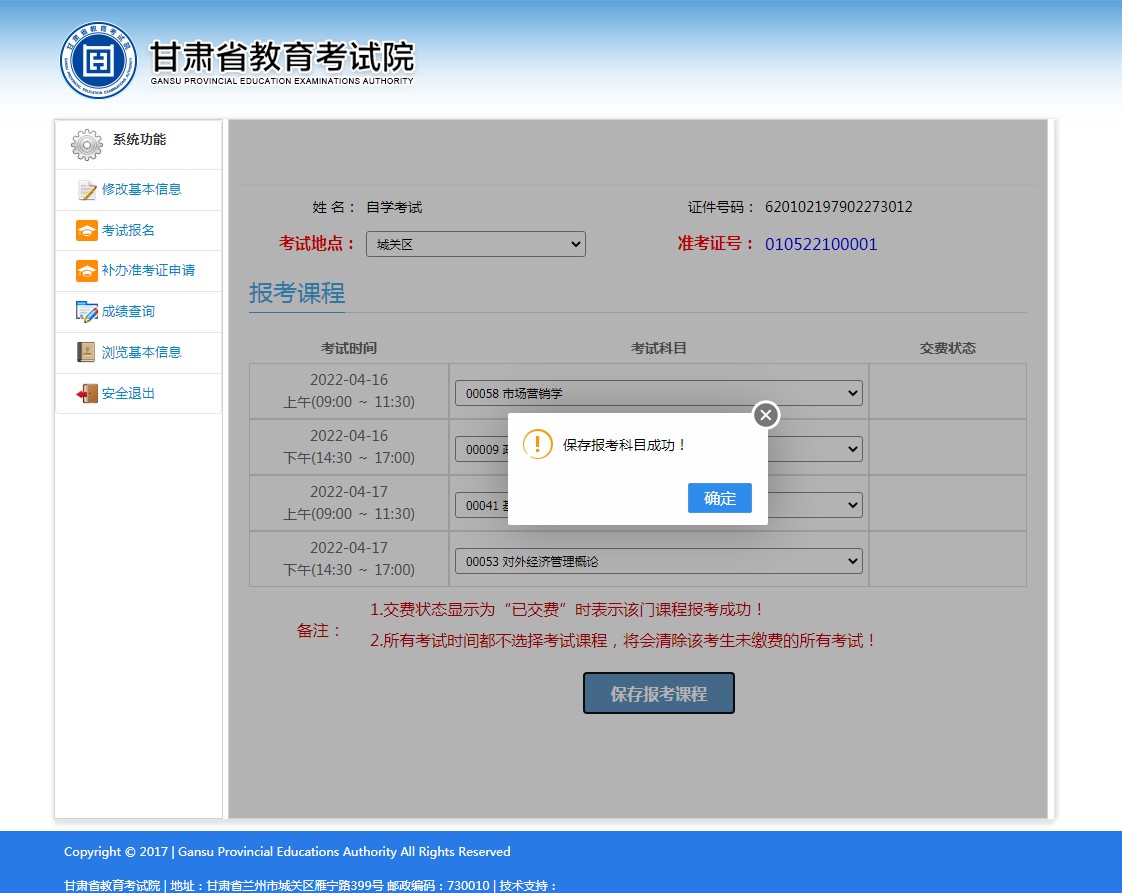Screen dimensions: 1122x893
Task: Click the warning exclamation icon in dialog
Action: [x=537, y=445]
